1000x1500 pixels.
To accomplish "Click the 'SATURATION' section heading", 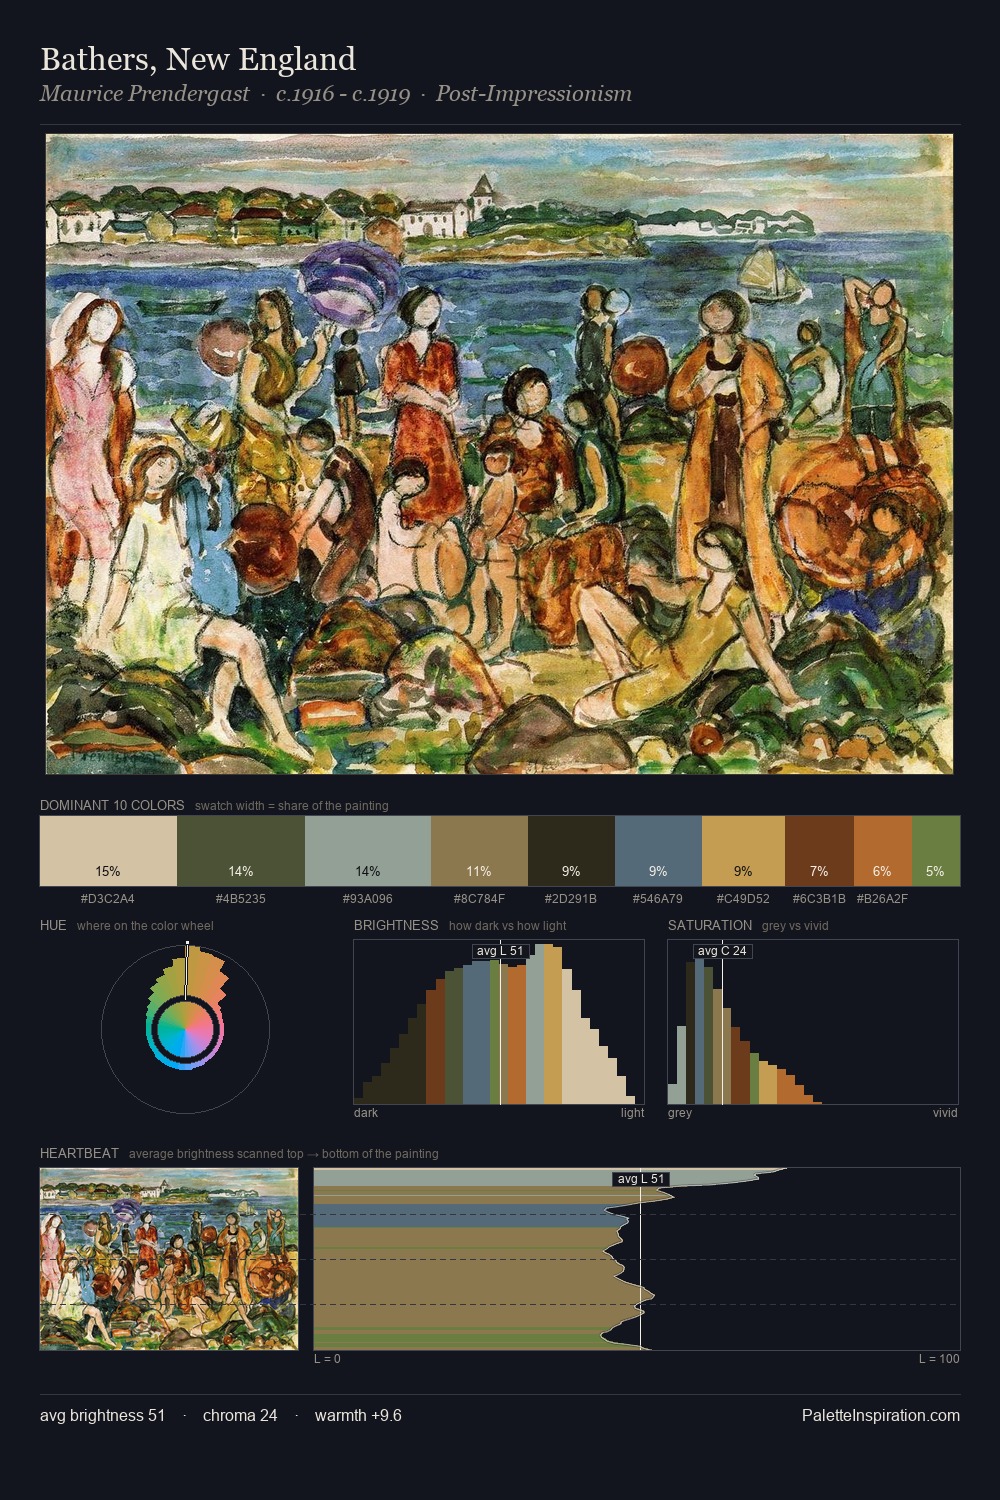I will pos(710,925).
